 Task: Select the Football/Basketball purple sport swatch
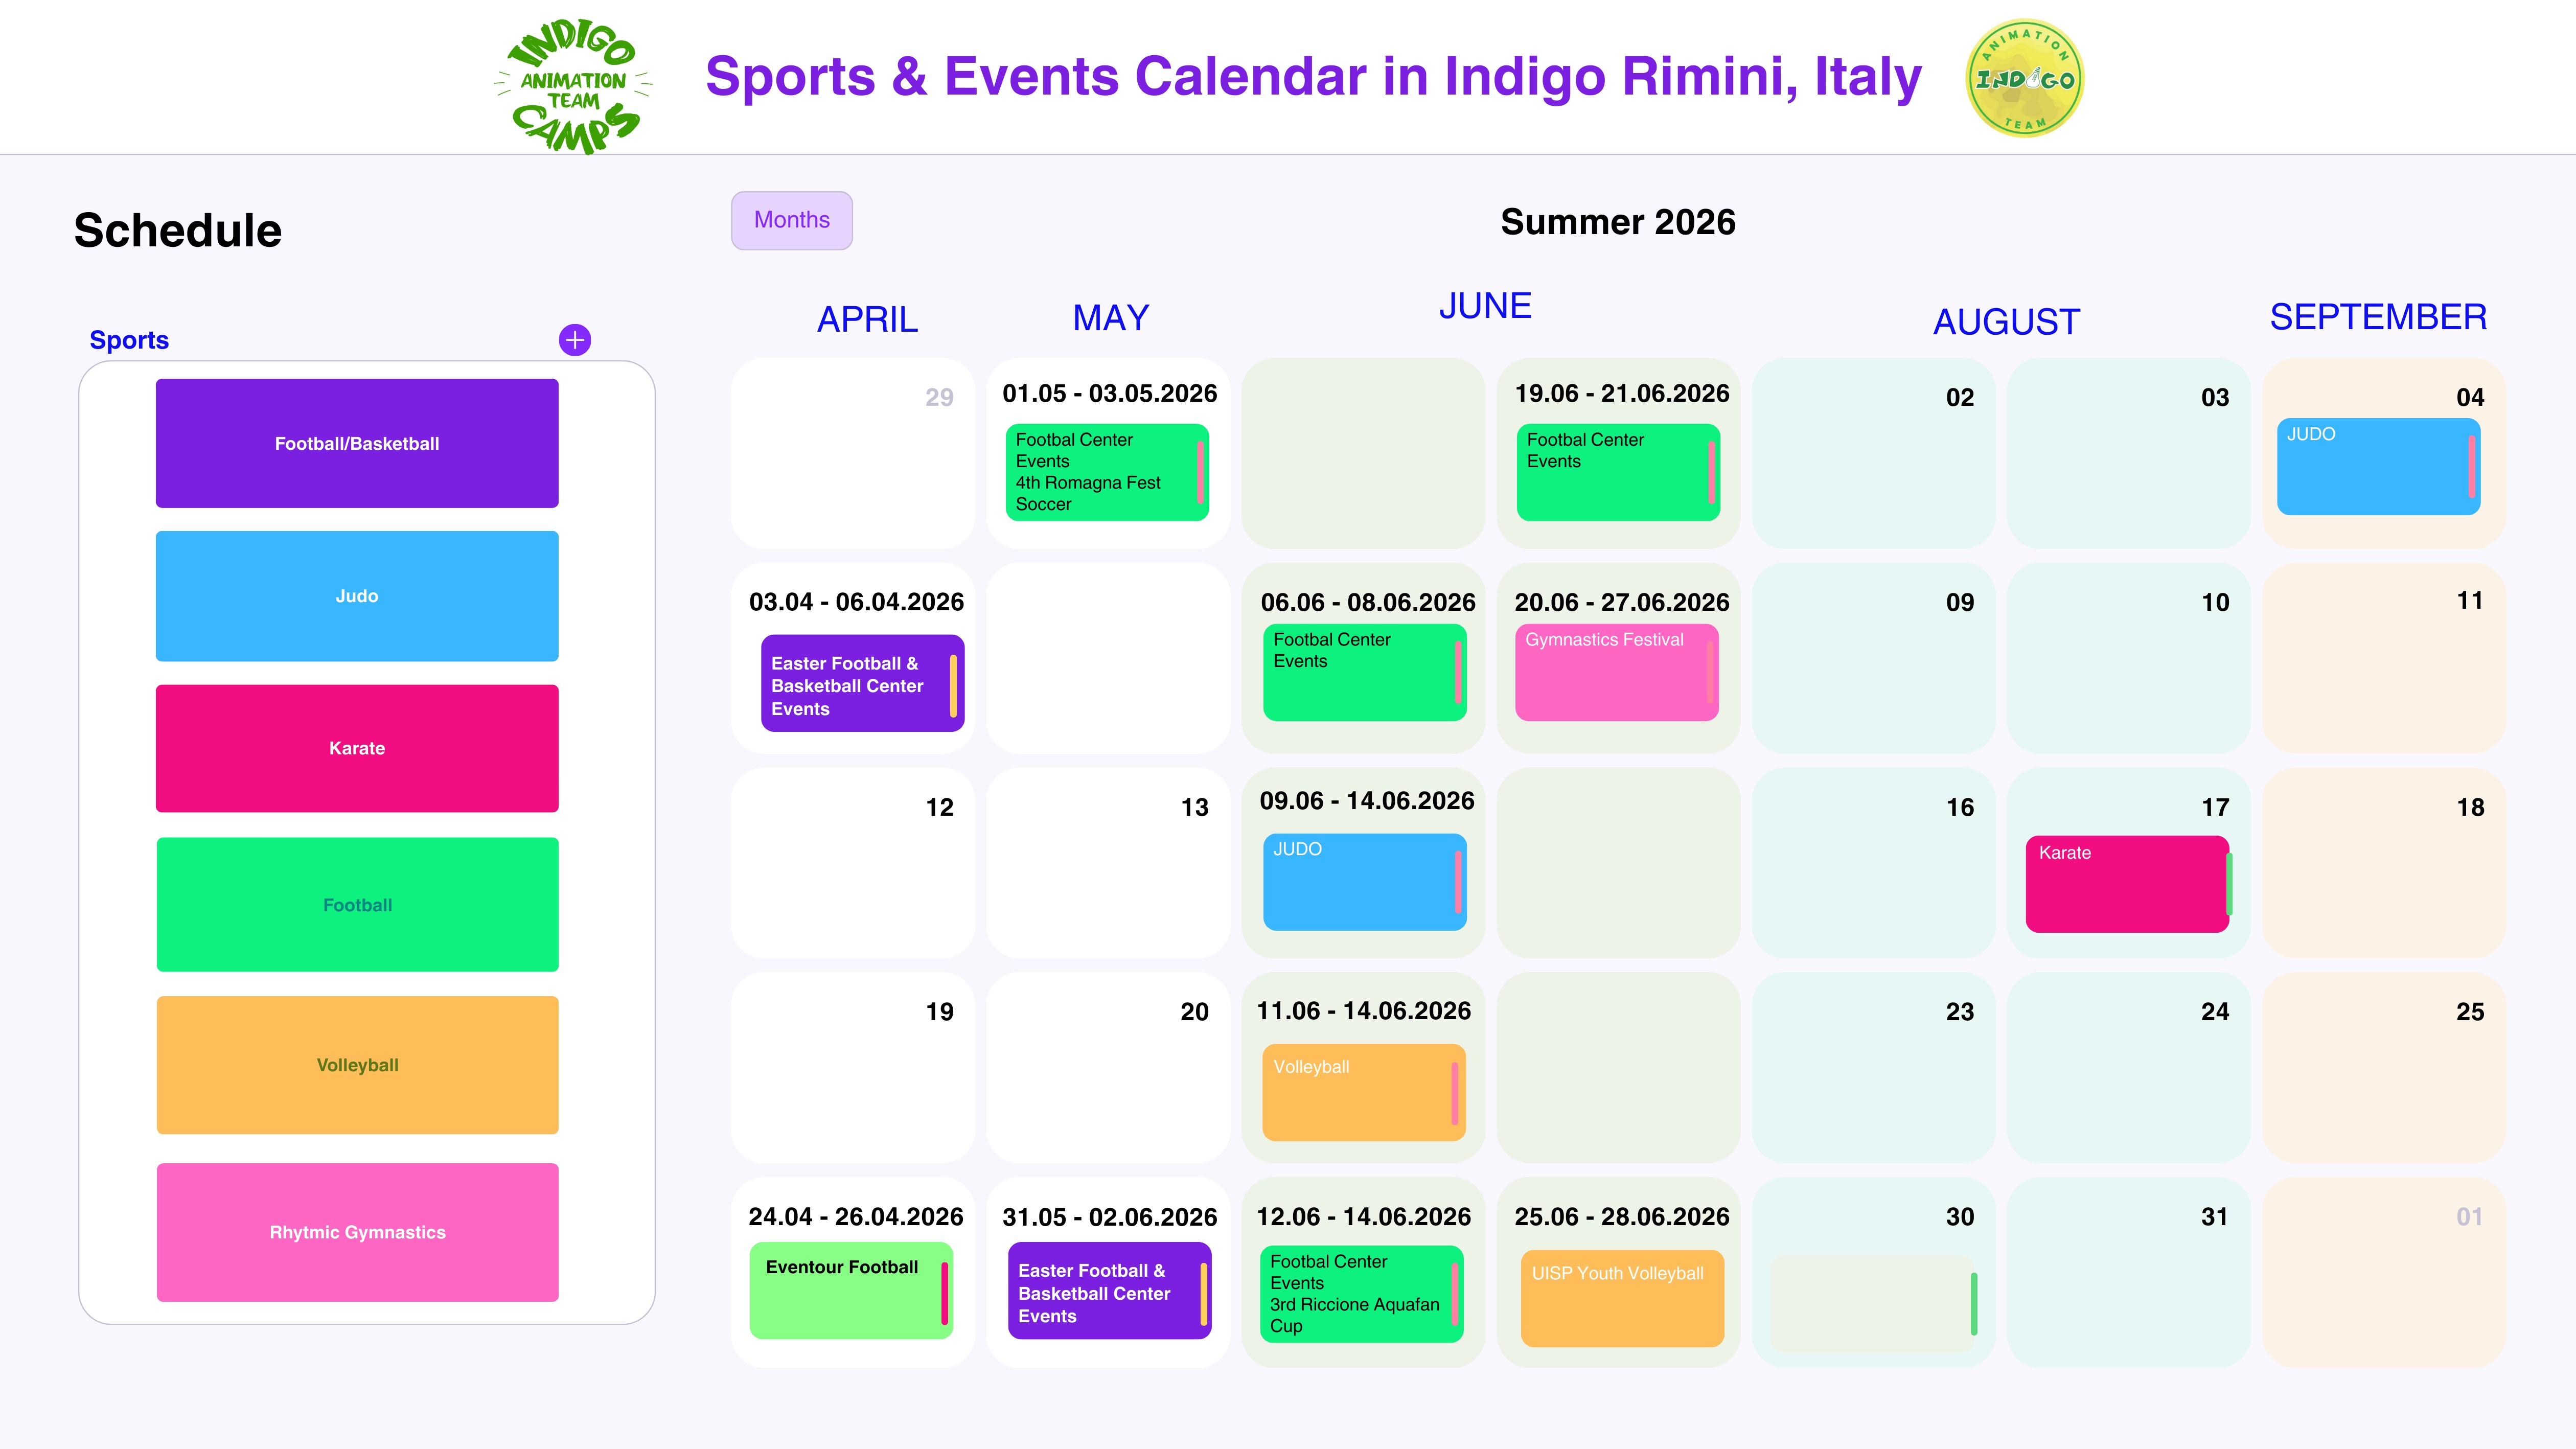click(x=357, y=443)
